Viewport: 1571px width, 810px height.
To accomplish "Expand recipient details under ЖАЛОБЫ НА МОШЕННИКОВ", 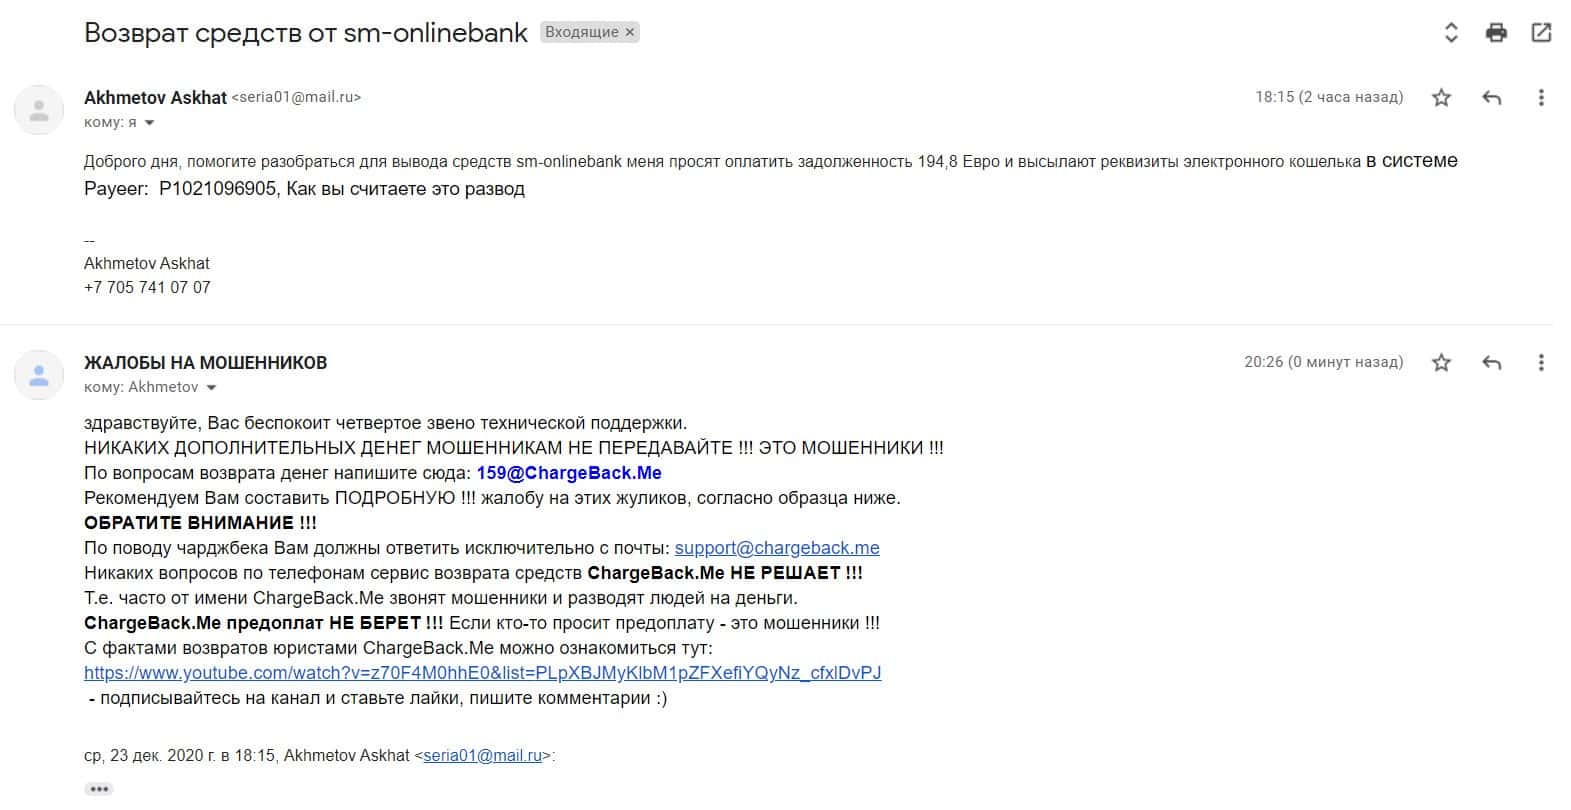I will click(x=211, y=388).
